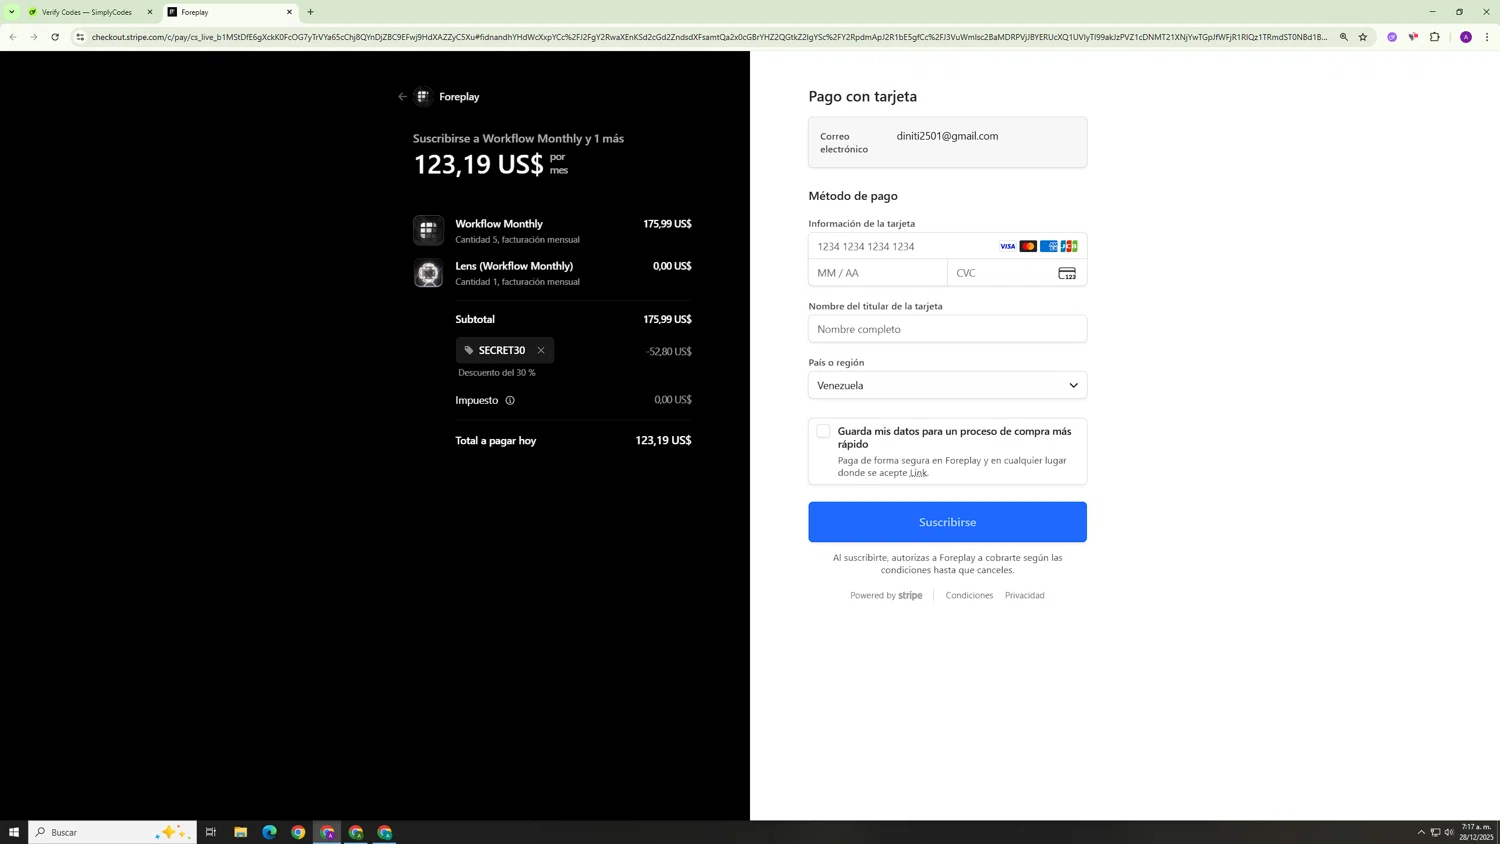Click the 'Total a pagar hoy' amount 123,19 US$
The width and height of the screenshot is (1500, 844).
(663, 440)
